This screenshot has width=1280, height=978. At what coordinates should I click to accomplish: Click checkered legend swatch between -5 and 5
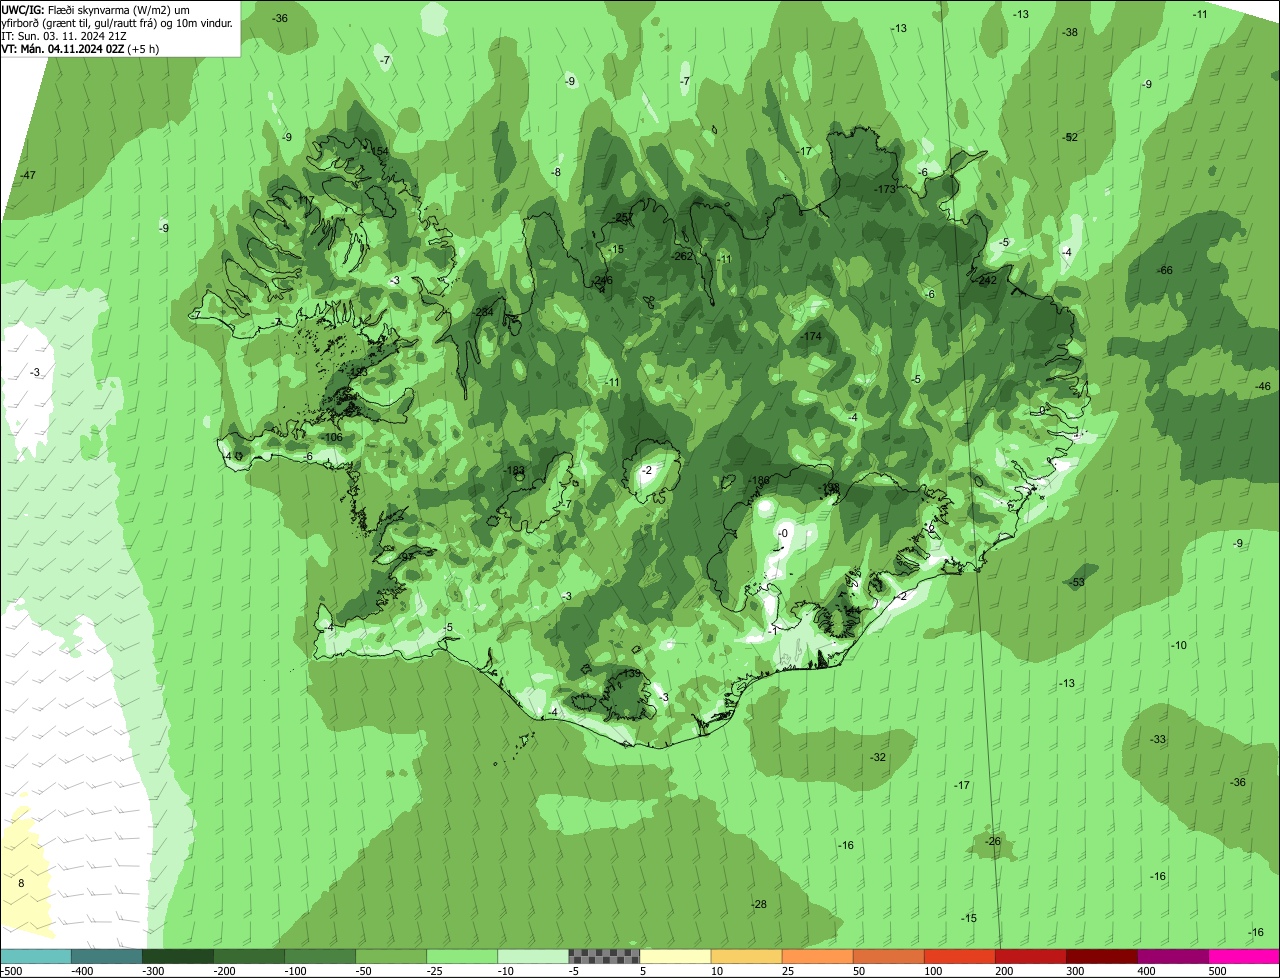click(604, 956)
